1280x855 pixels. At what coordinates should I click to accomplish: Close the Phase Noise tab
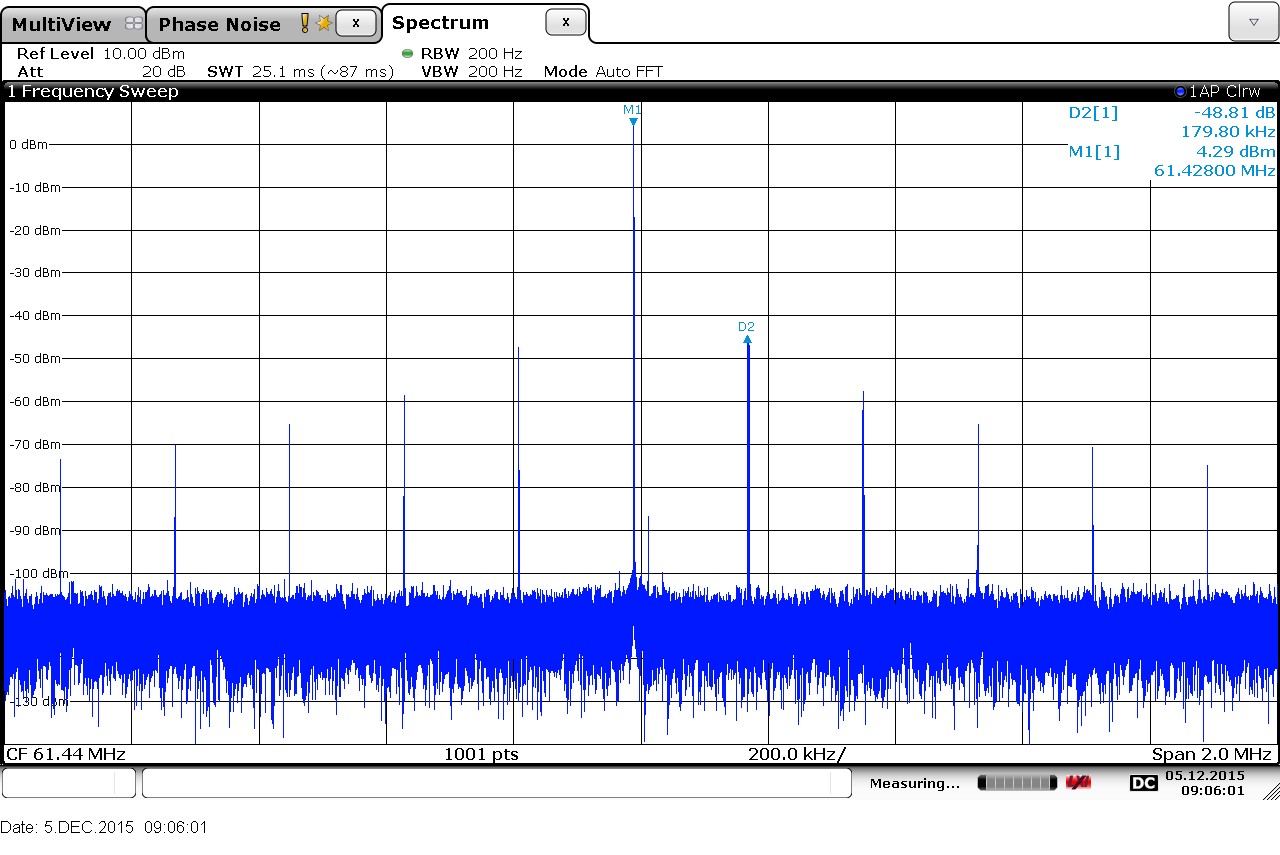tap(356, 23)
